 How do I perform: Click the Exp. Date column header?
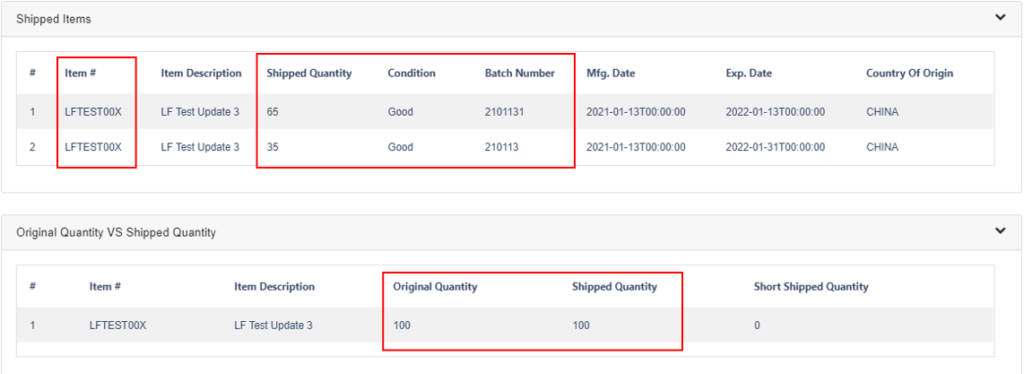748,73
